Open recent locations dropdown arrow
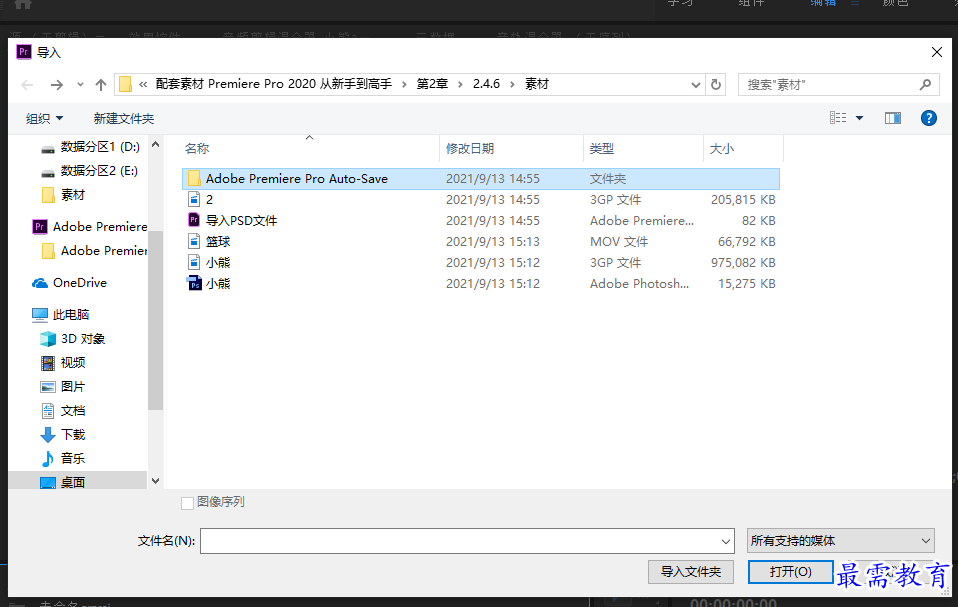The height and width of the screenshot is (607, 958). point(80,85)
